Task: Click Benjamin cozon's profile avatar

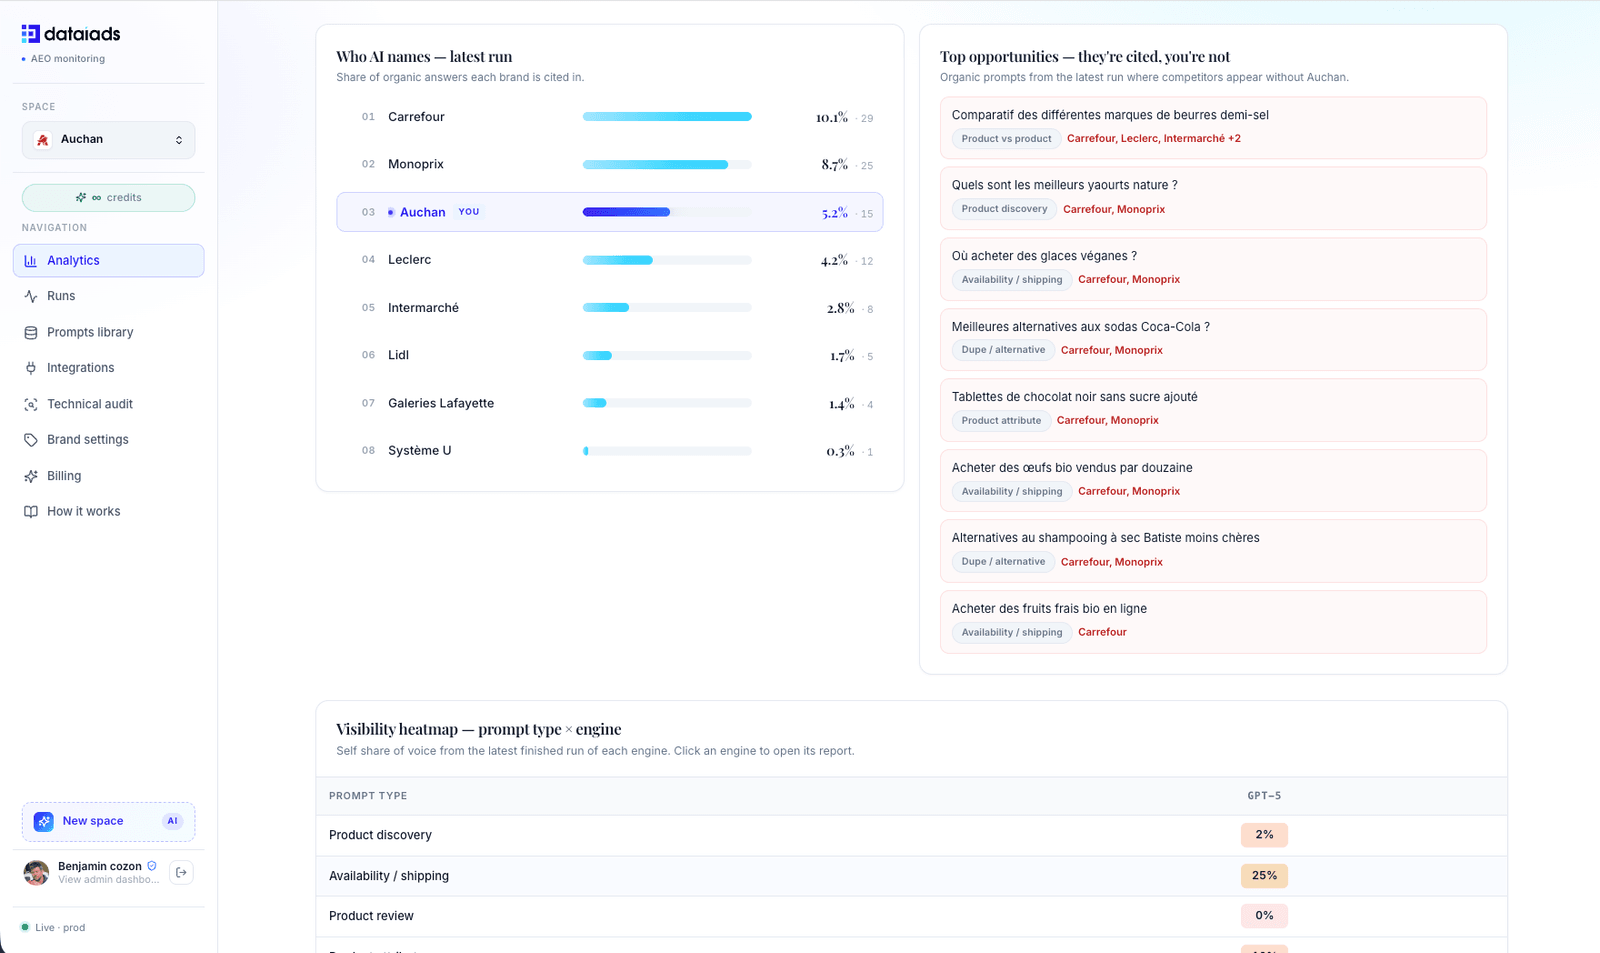Action: tap(37, 873)
